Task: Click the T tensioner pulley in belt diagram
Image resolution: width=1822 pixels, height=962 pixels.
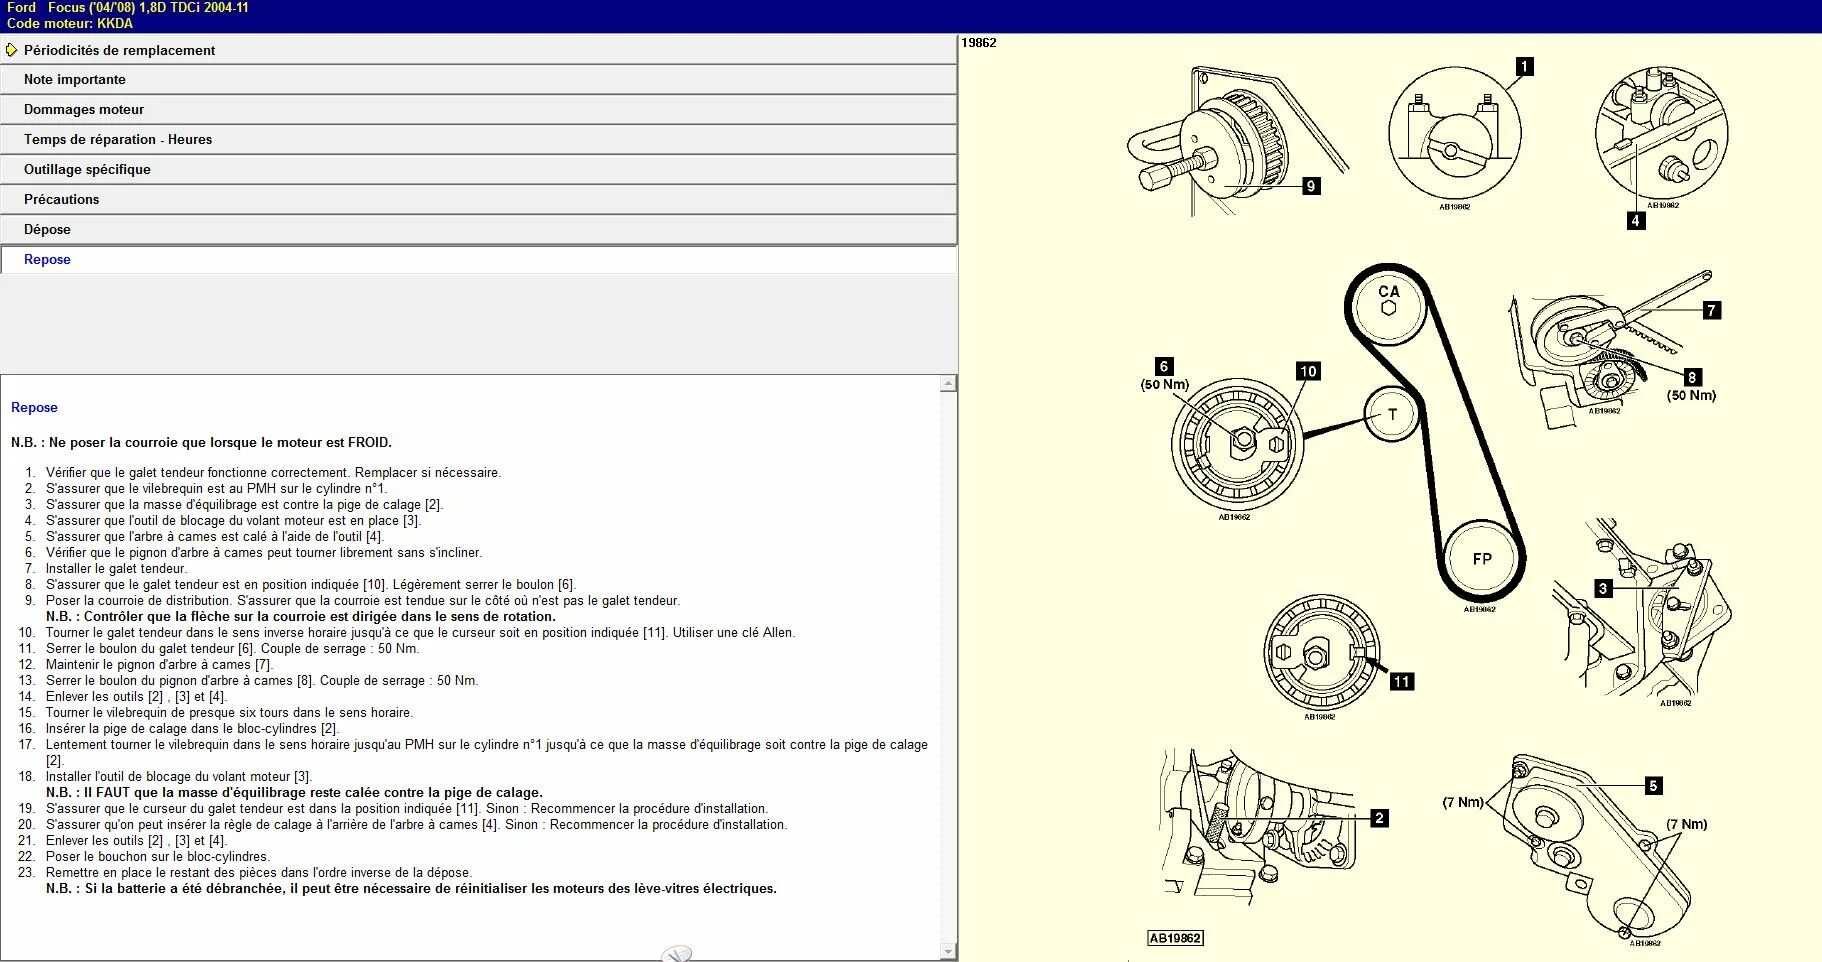Action: pyautogui.click(x=1392, y=414)
